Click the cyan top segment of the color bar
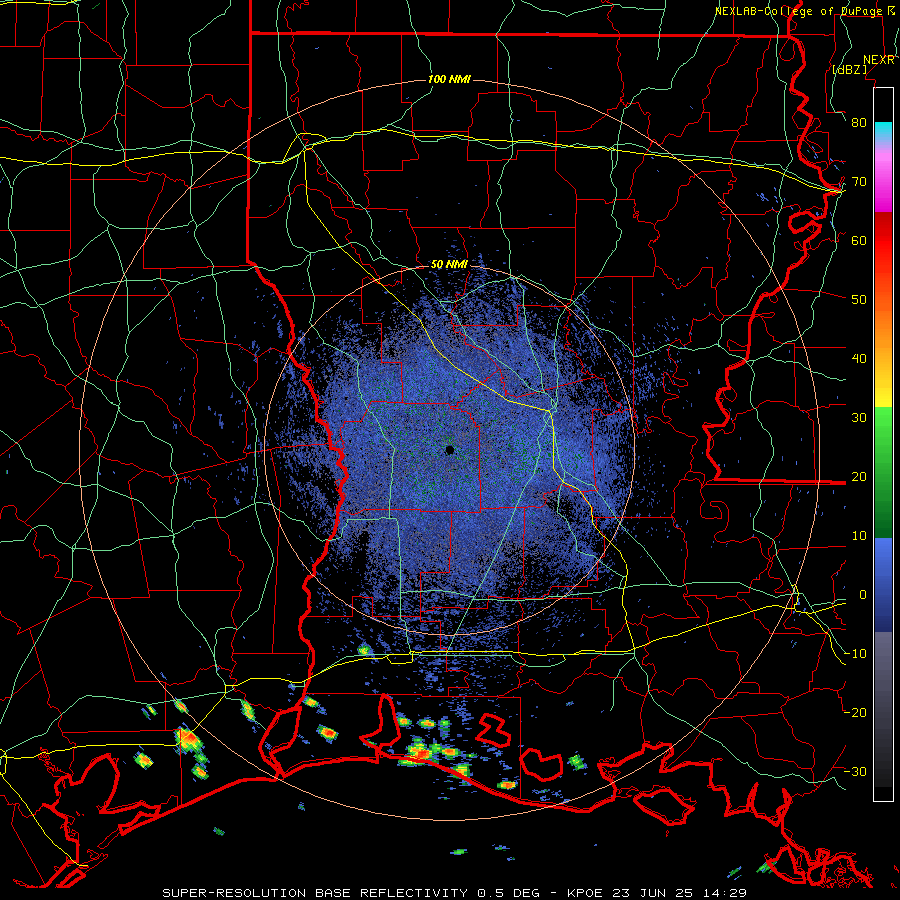Viewport: 900px width, 900px height. (x=883, y=131)
